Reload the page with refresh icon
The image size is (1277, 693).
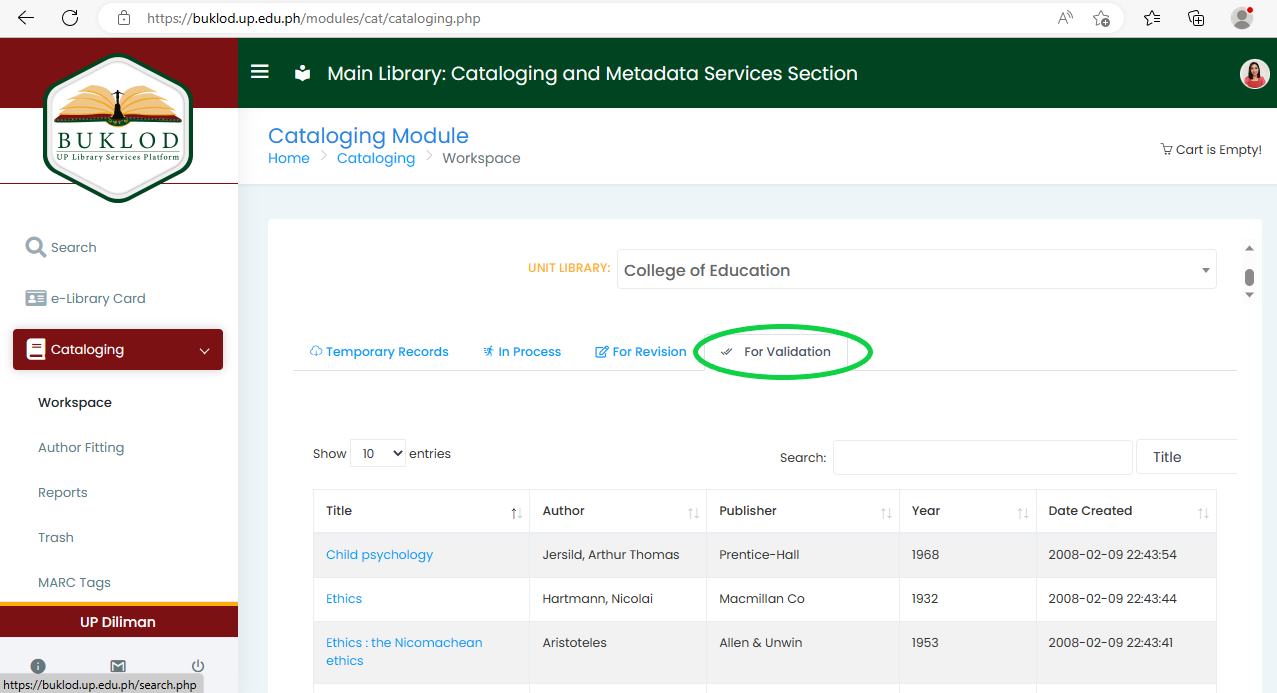[x=70, y=18]
